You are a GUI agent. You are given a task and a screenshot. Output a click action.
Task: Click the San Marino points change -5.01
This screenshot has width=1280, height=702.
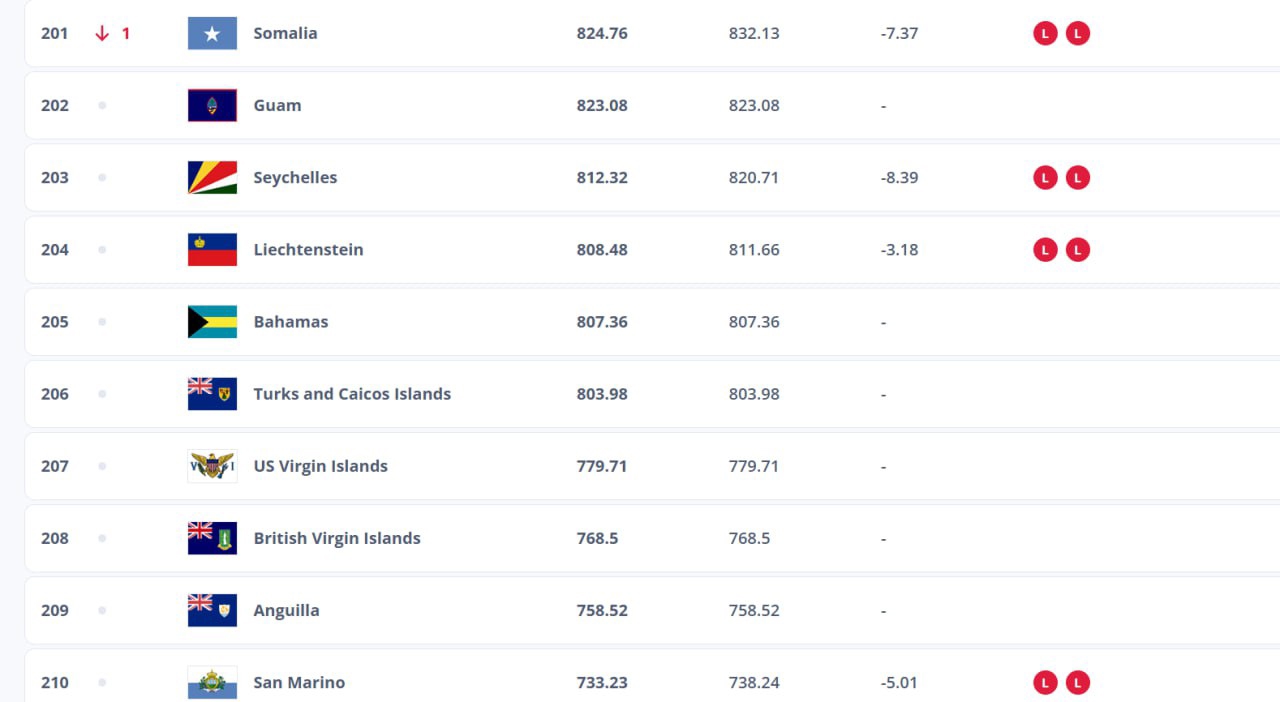899,682
